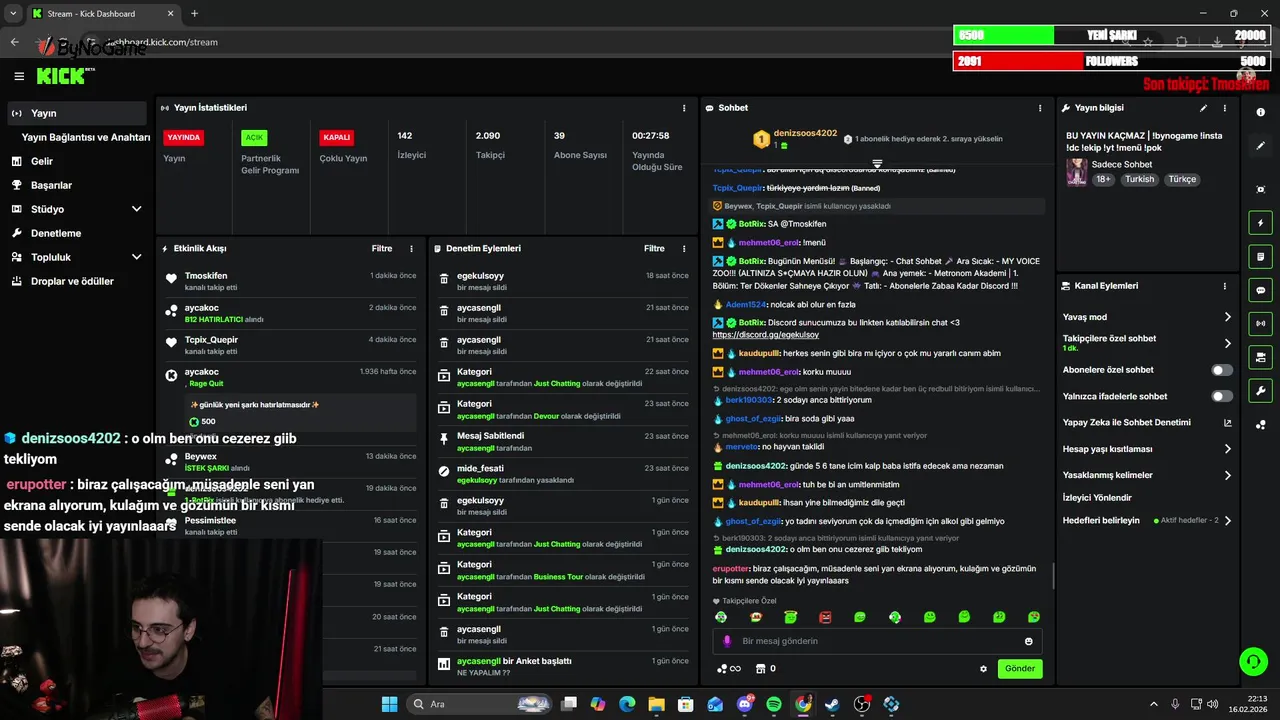Click the shop icon showing 0
Image resolution: width=1280 pixels, height=720 pixels.
766,669
